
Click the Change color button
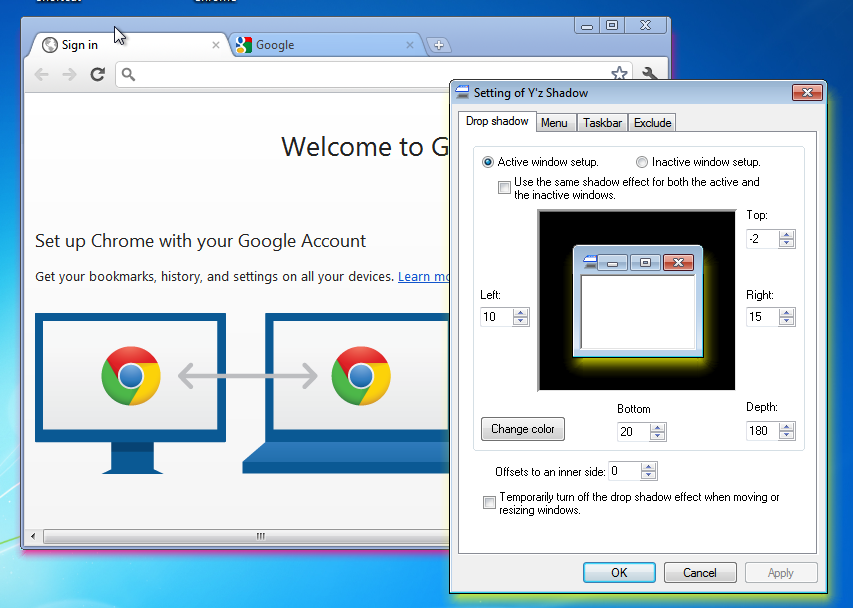[523, 429]
